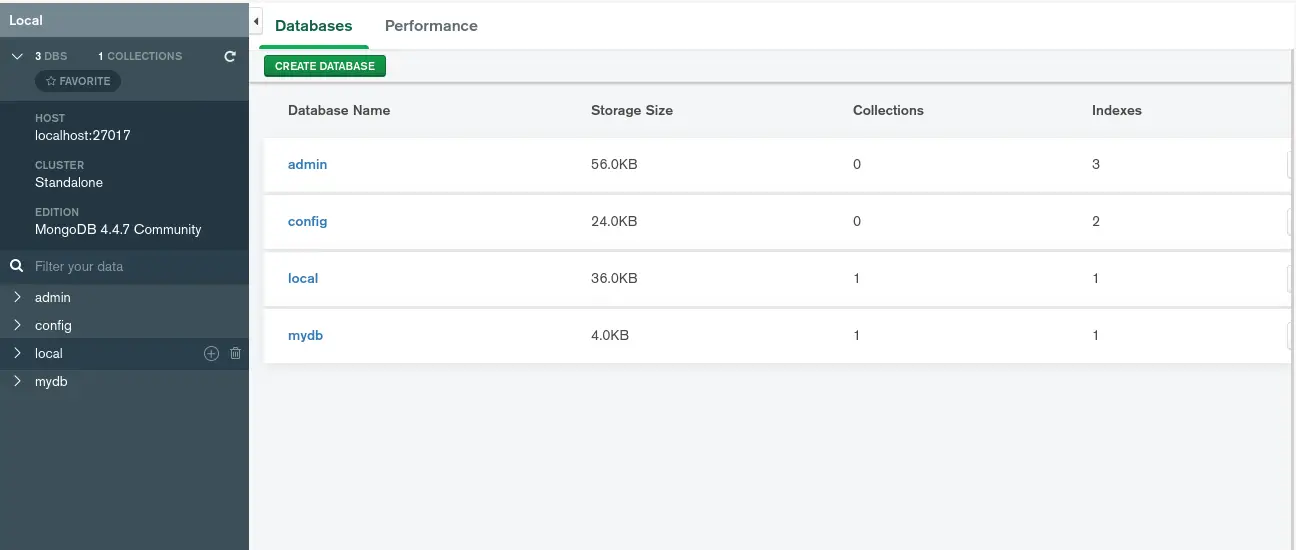Open the config database link in table

click(x=307, y=221)
